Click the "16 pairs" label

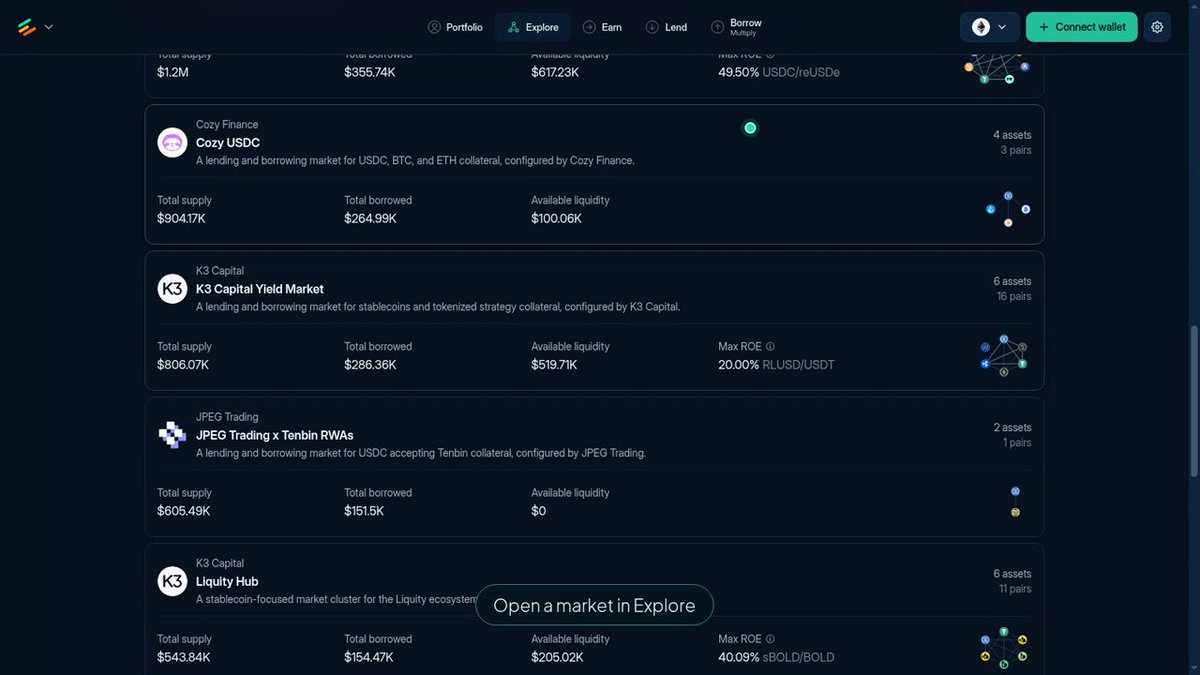point(1013,296)
